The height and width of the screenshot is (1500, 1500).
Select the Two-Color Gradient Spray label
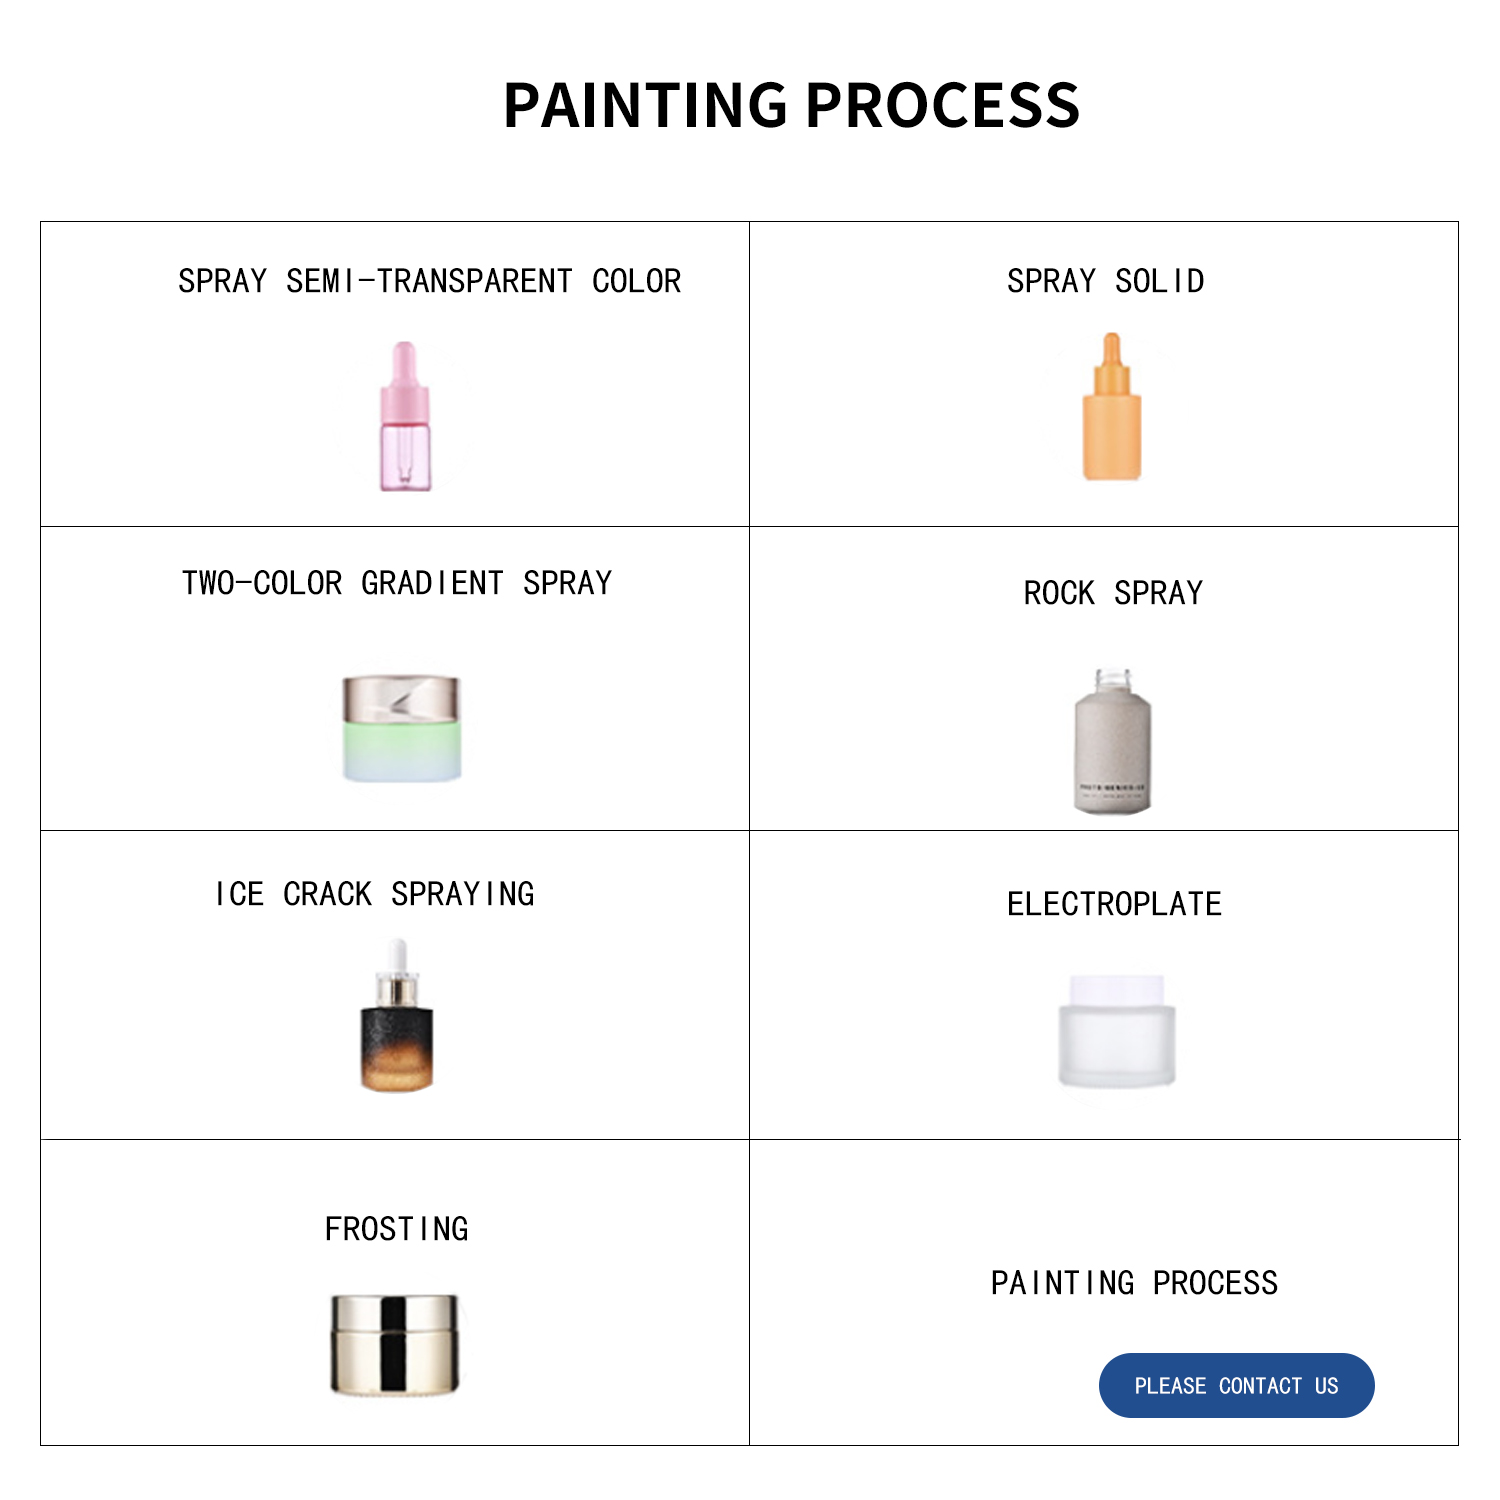396,584
